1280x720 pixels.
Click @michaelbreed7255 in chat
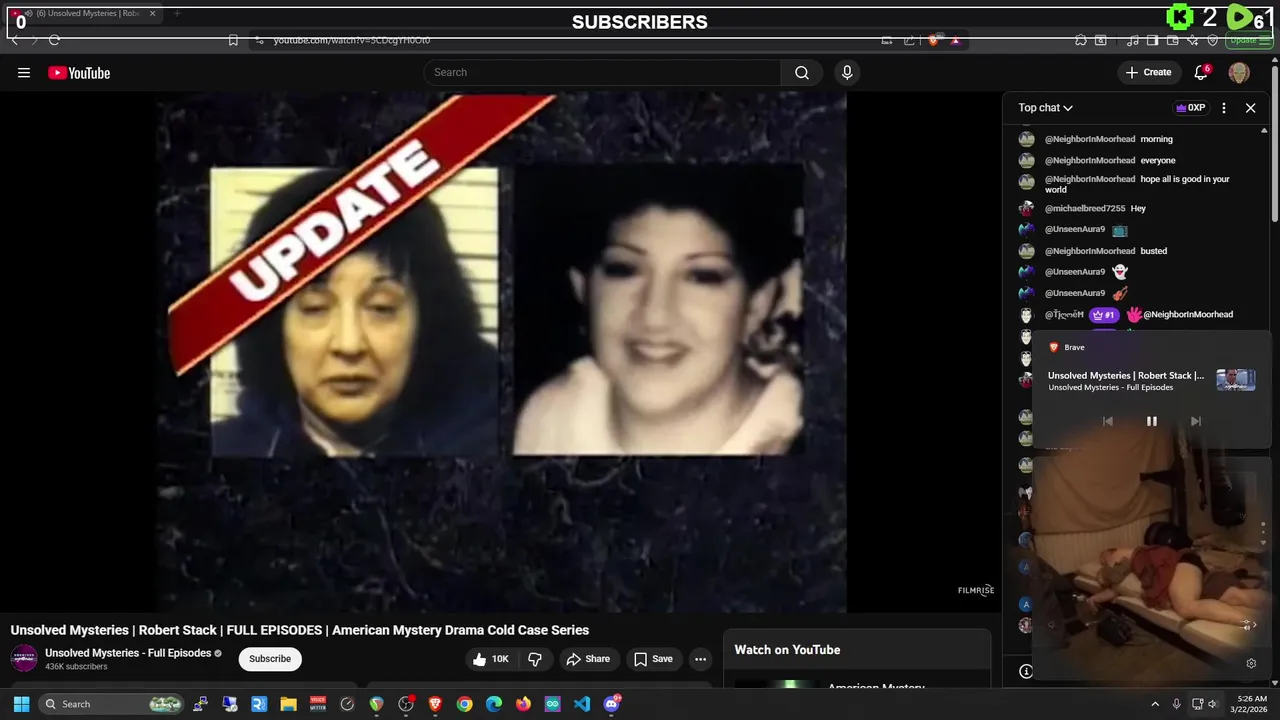click(1085, 209)
